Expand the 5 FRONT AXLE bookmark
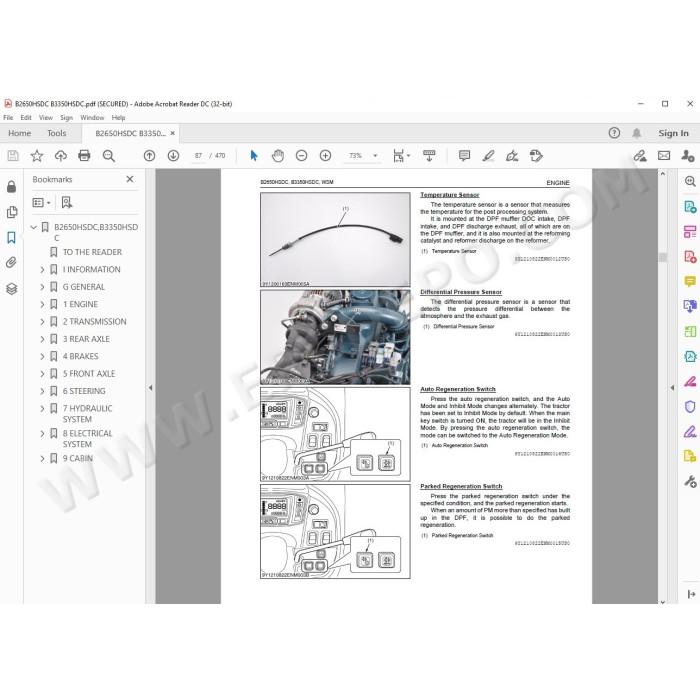700x700 pixels. click(x=42, y=374)
